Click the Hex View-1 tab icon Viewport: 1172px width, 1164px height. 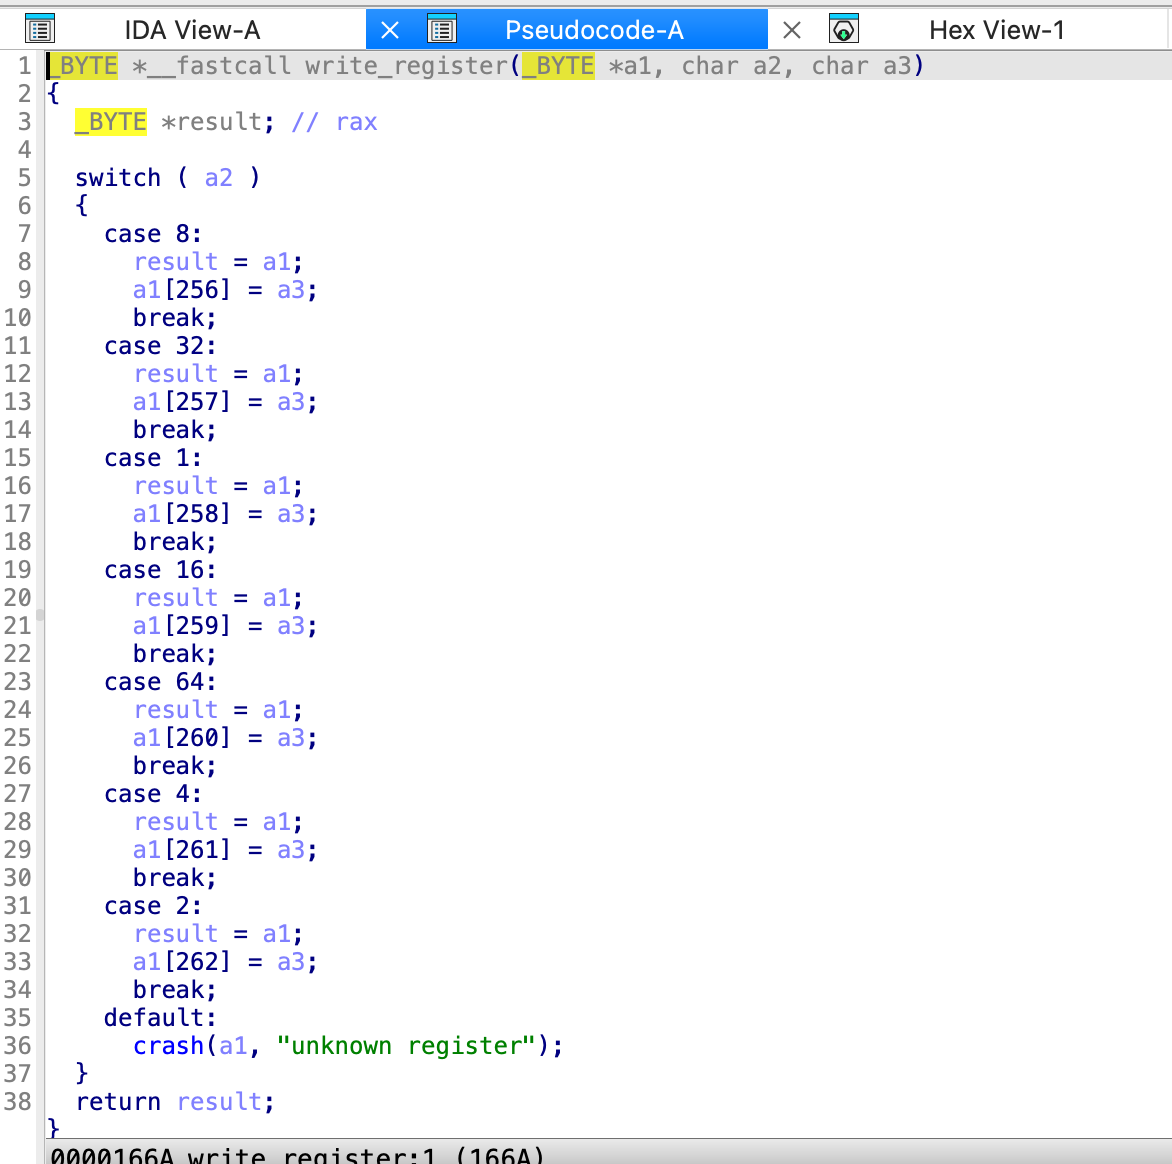pos(844,30)
